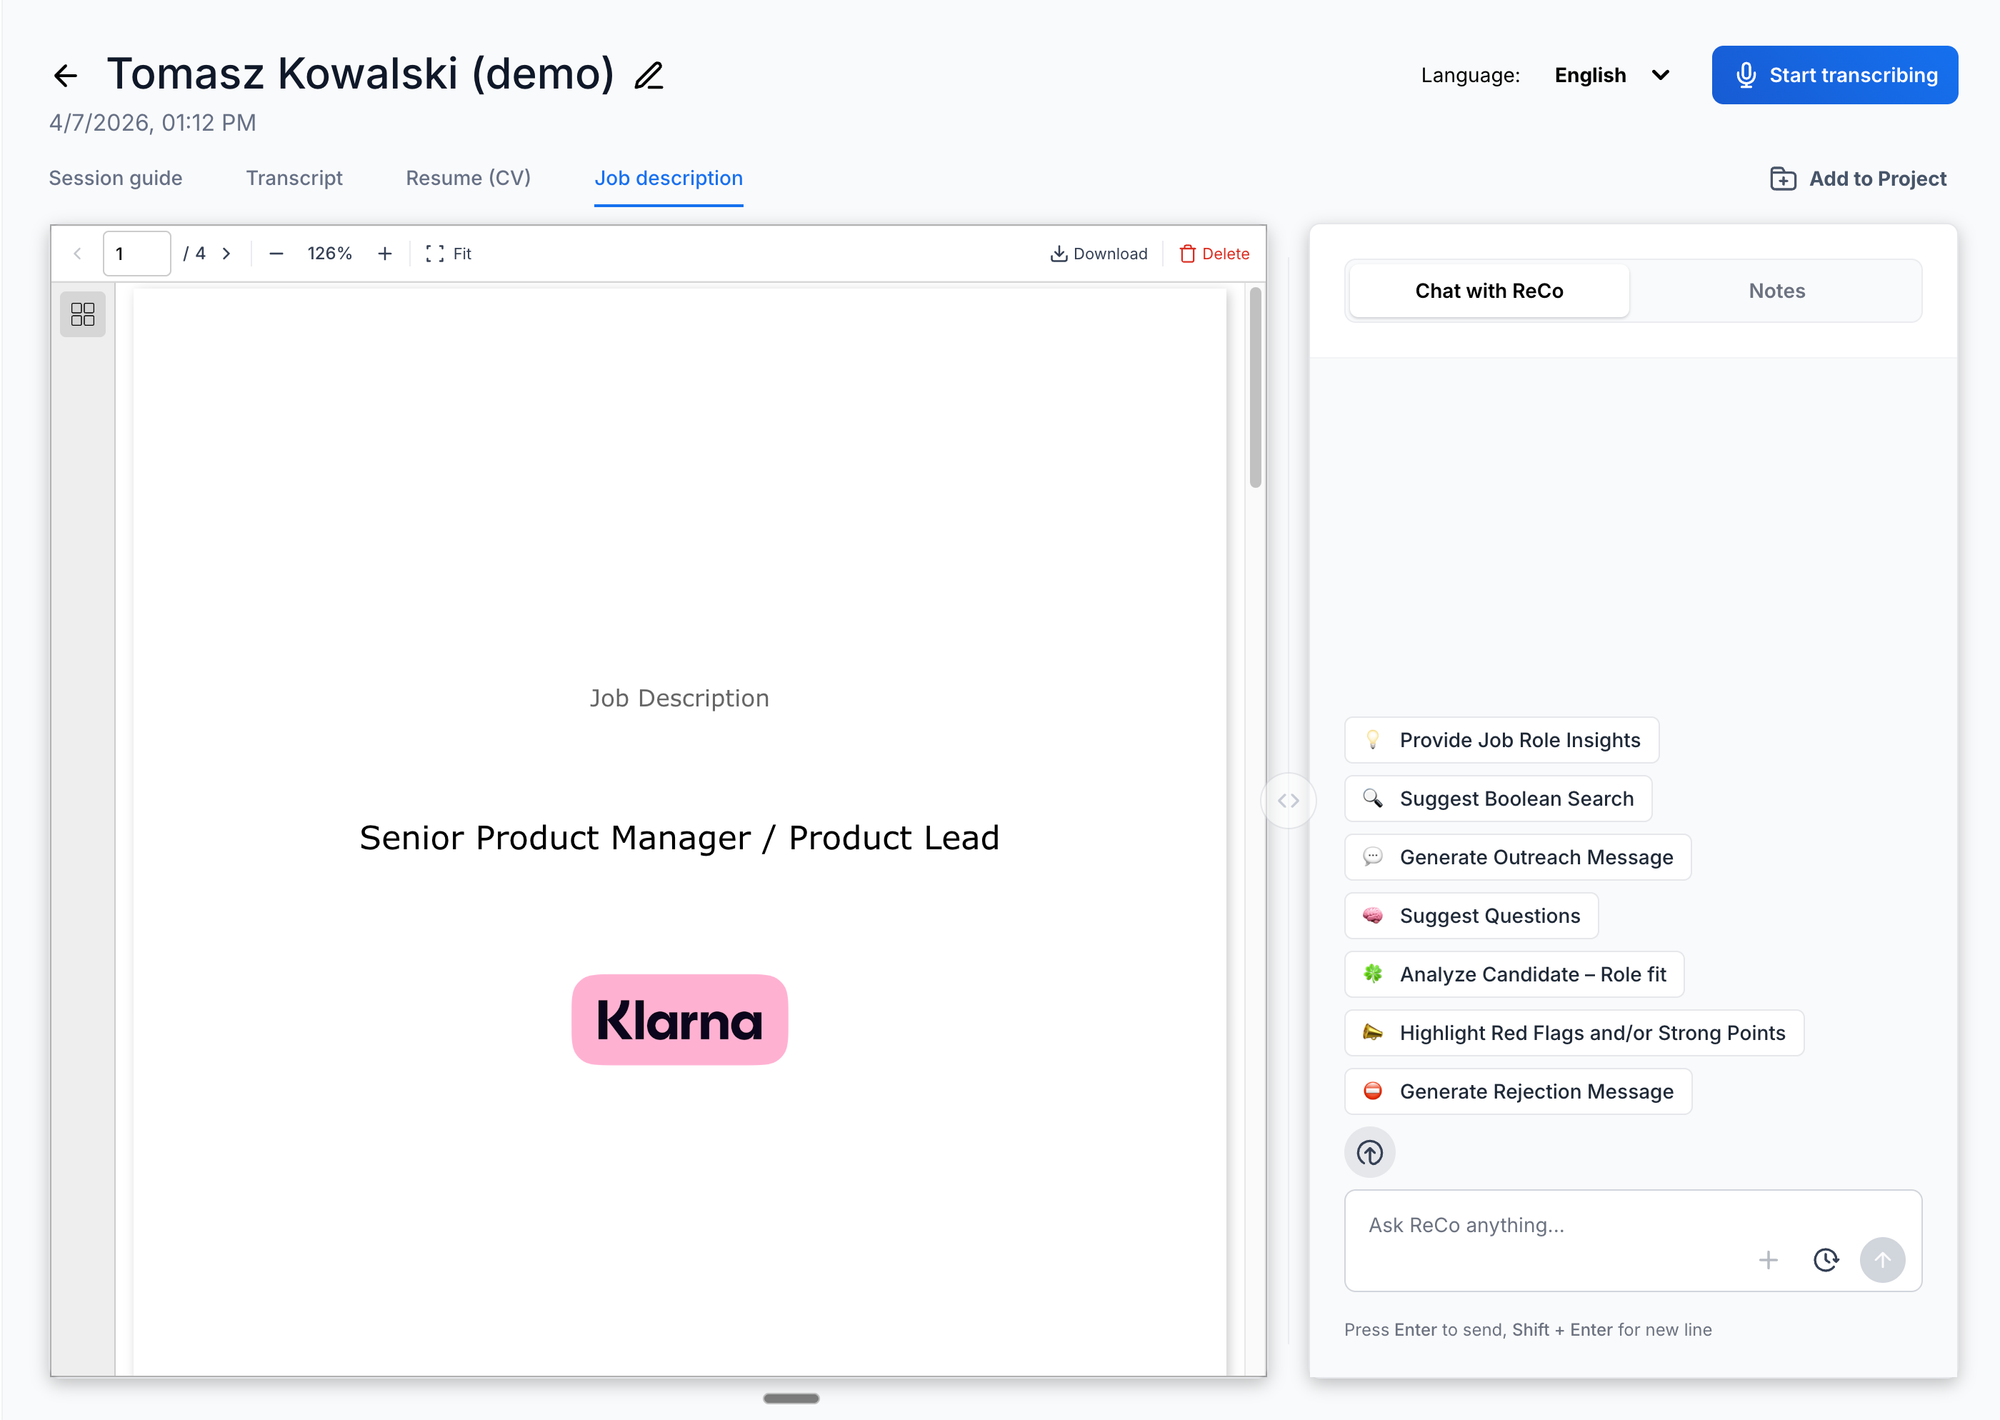Edit the candidate name with pencil icon
This screenshot has width=2000, height=1420.
click(649, 75)
